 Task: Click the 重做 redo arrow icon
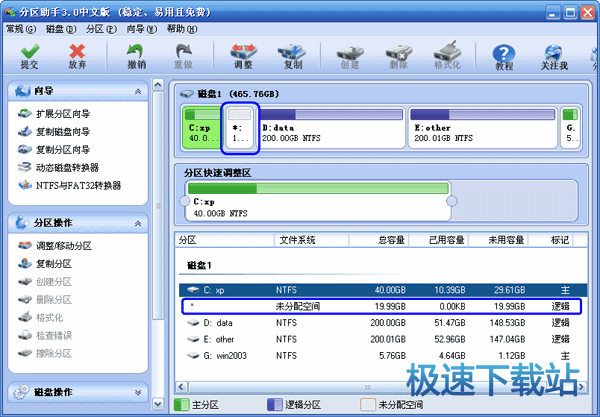click(183, 52)
